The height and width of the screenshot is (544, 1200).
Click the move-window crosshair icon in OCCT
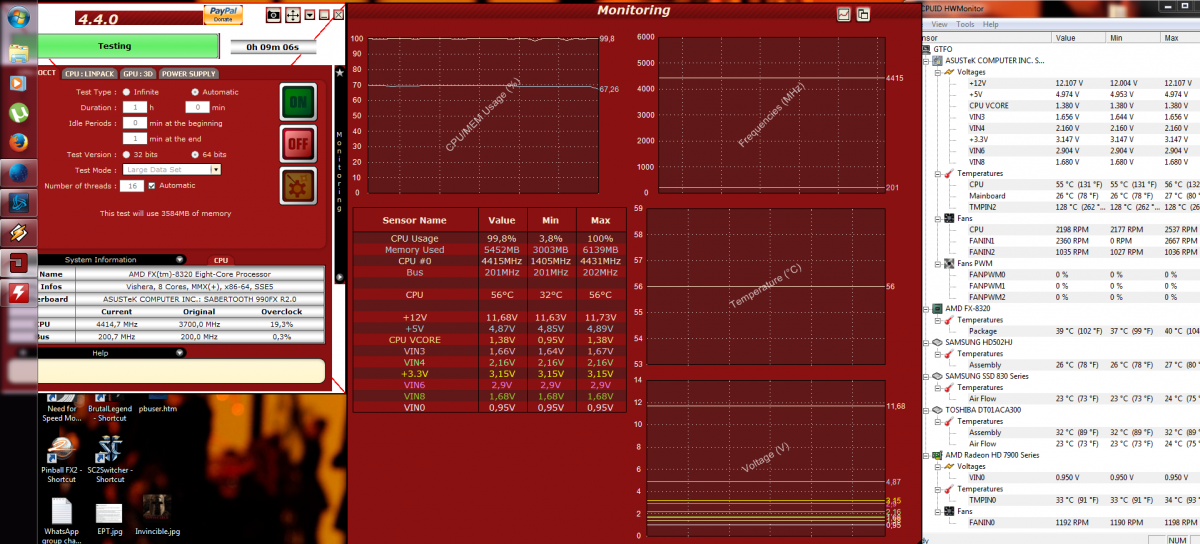tap(293, 14)
